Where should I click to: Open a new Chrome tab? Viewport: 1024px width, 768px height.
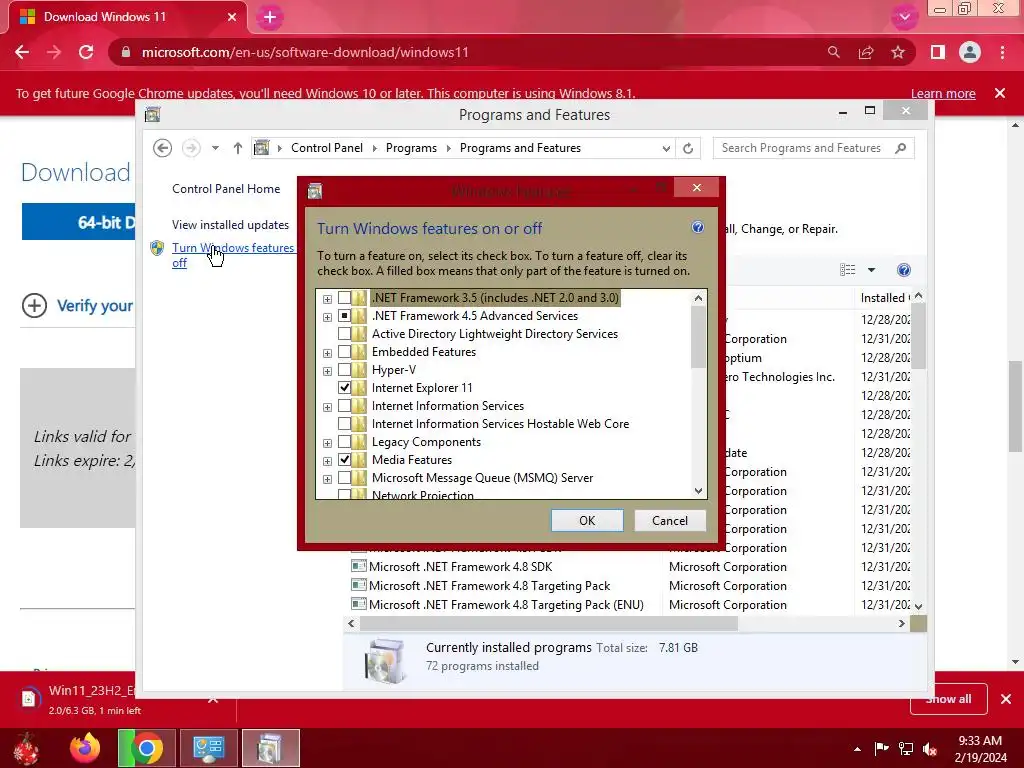270,18
